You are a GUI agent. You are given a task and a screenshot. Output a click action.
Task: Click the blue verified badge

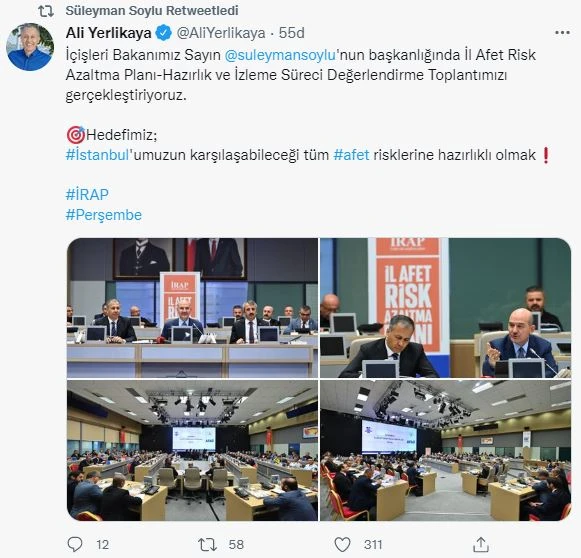pos(164,33)
